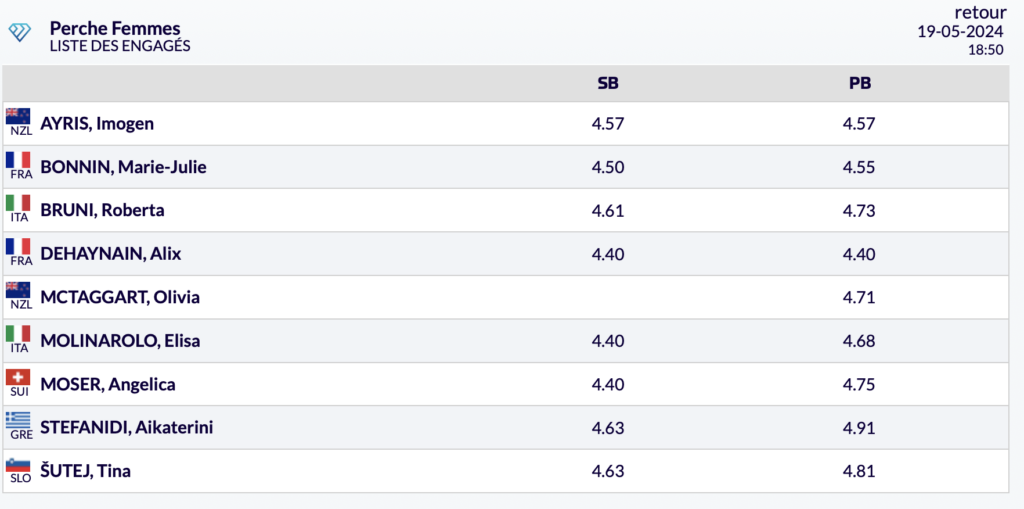
Task: Open athlete AYRIS, Imogen
Action: pyautogui.click(x=97, y=123)
